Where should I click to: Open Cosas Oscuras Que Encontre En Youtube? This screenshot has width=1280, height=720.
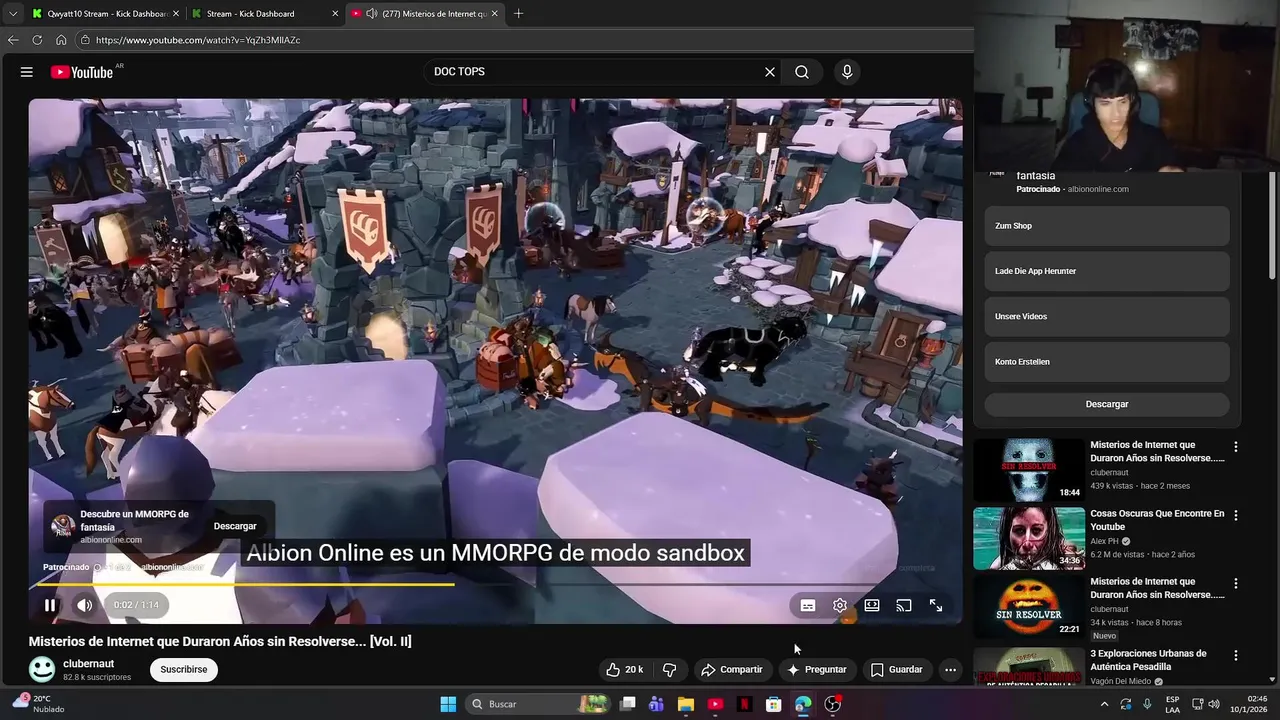1156,520
